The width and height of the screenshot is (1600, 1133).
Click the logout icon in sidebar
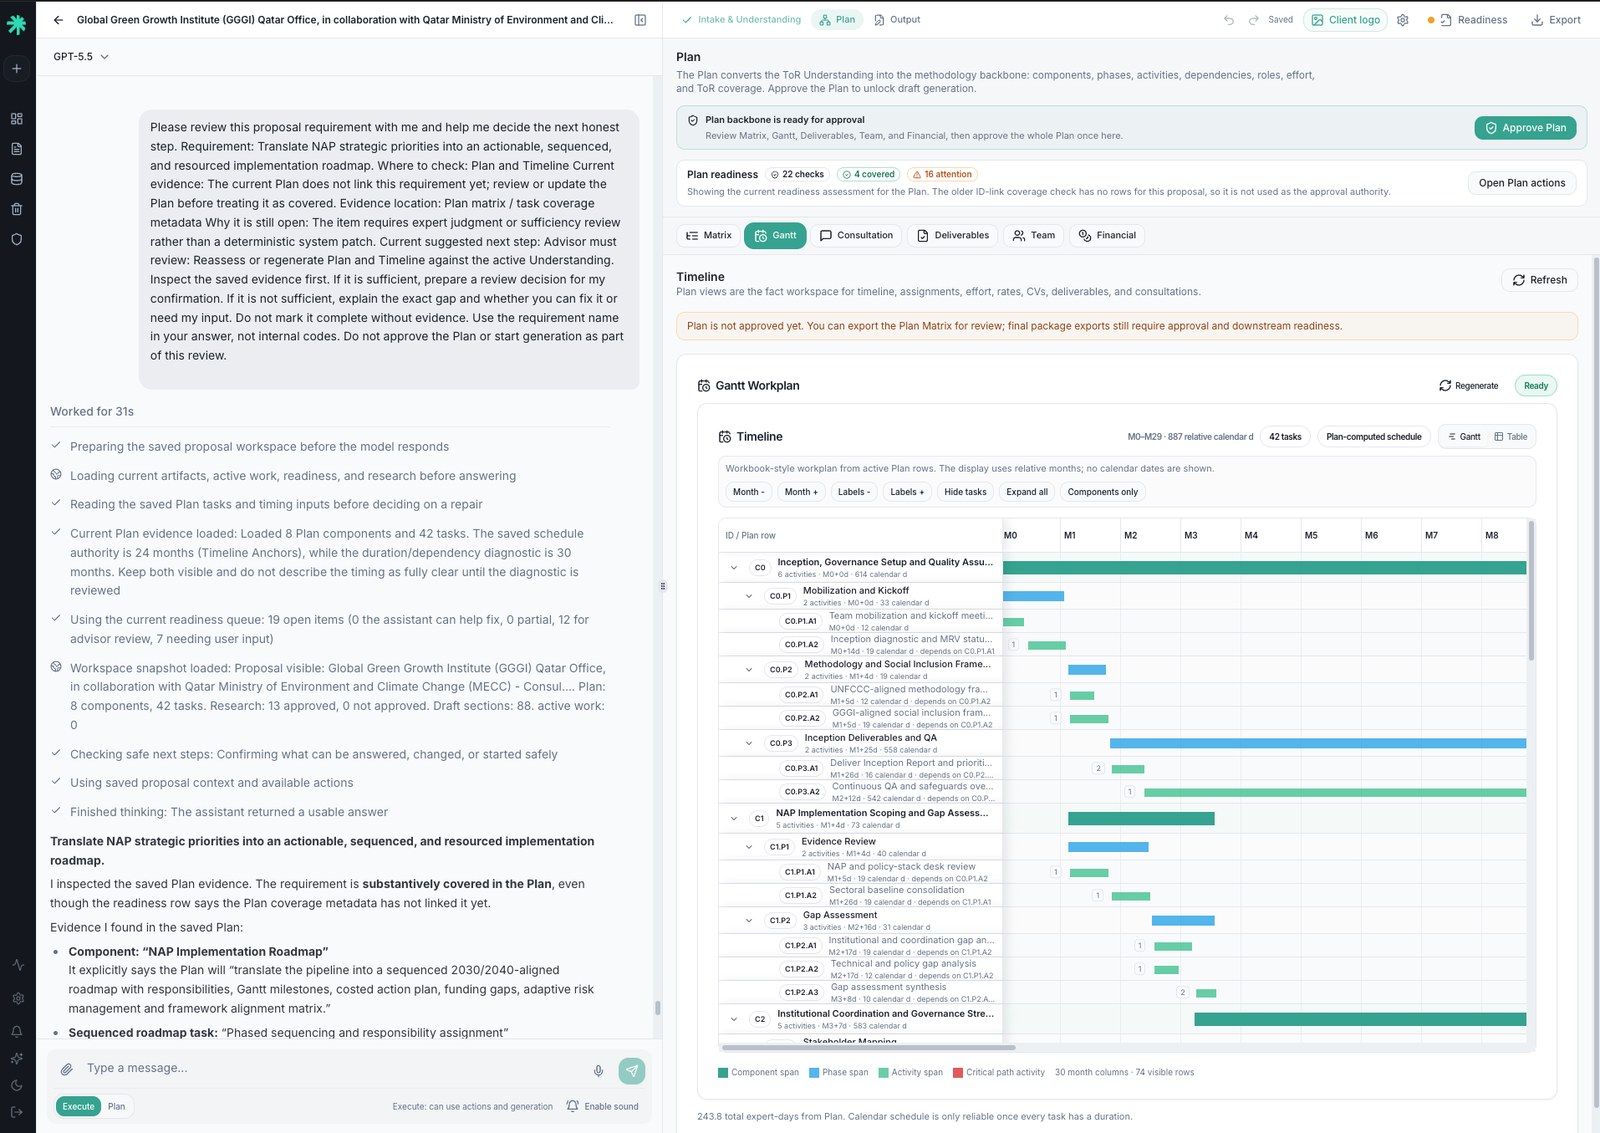(17, 1112)
